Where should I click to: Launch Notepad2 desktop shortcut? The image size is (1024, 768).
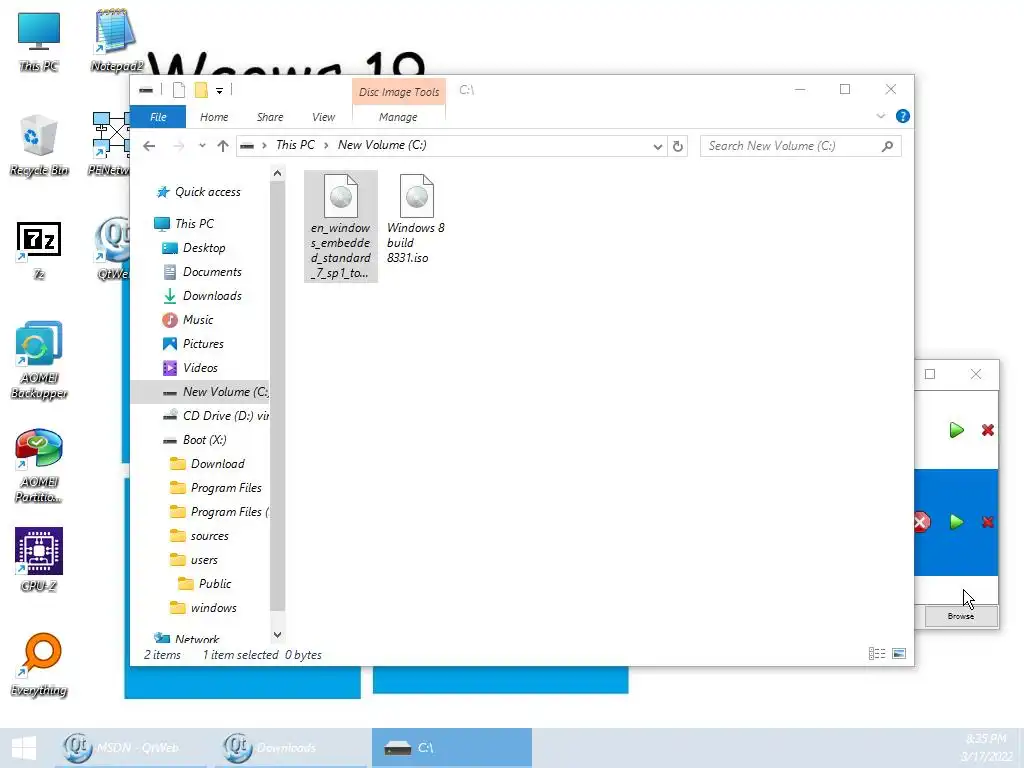[x=116, y=40]
